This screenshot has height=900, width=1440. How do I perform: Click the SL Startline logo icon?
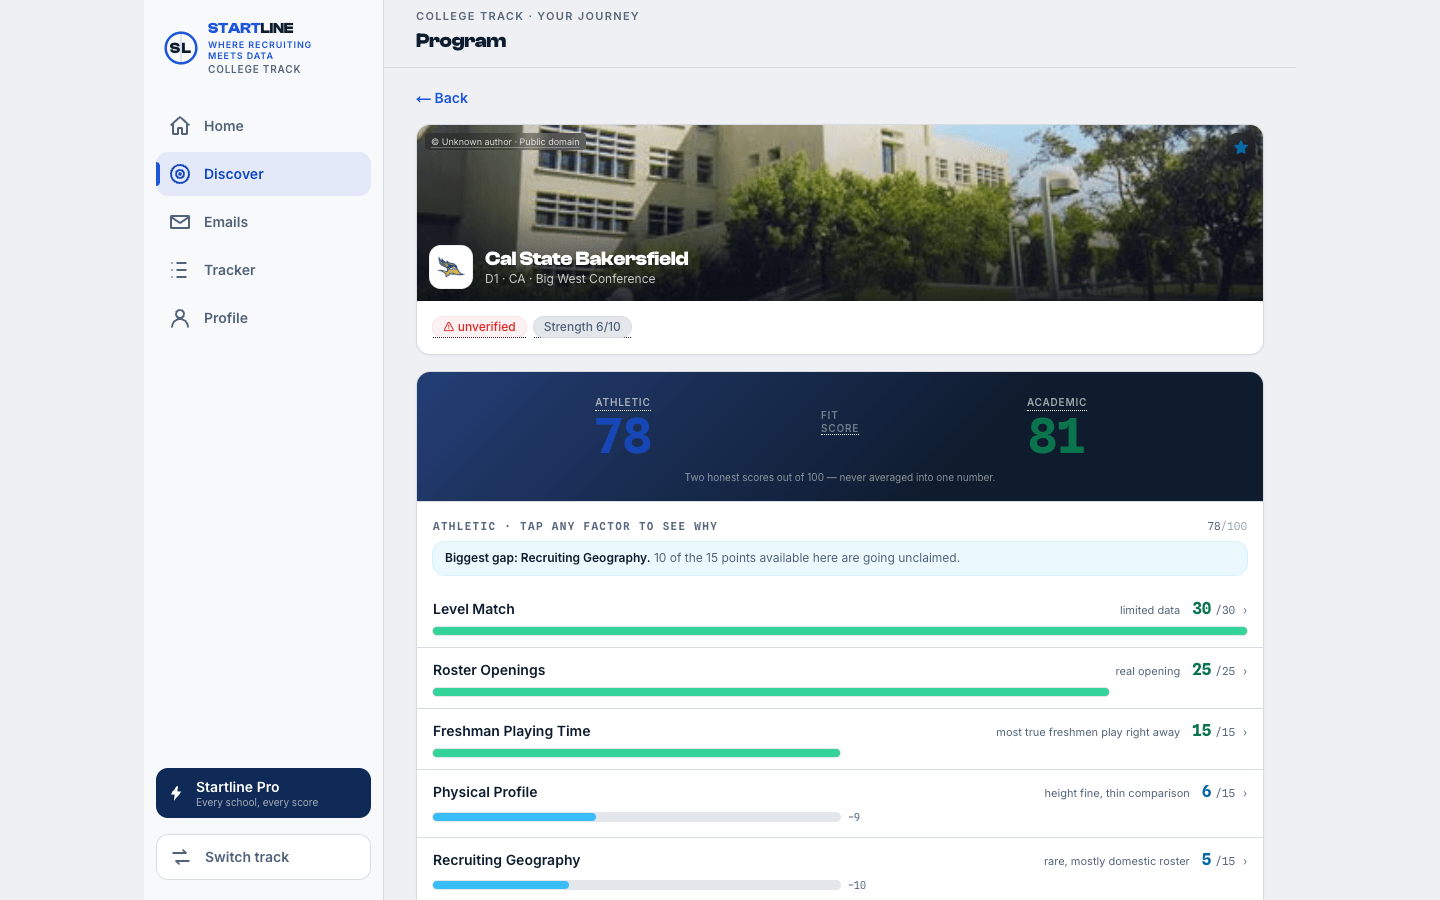coord(180,48)
